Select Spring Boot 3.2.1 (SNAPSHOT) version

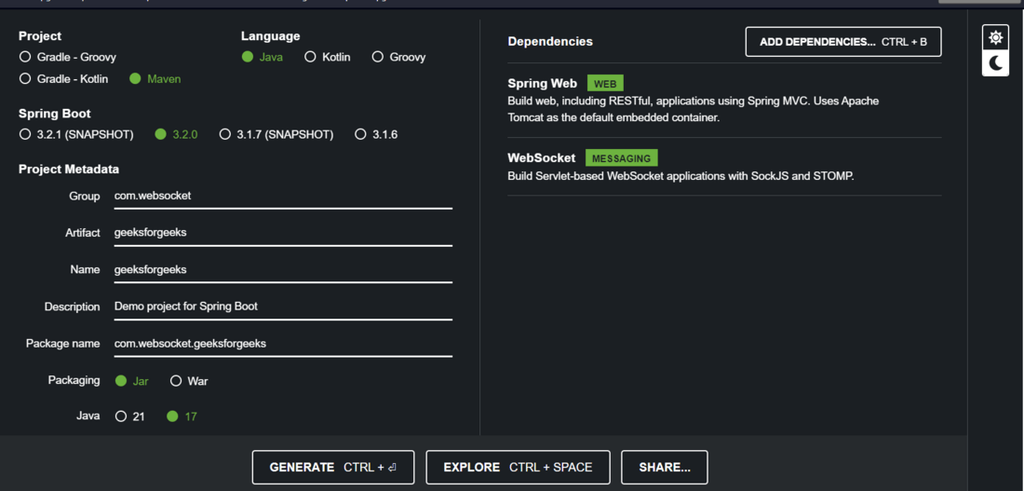[25, 134]
